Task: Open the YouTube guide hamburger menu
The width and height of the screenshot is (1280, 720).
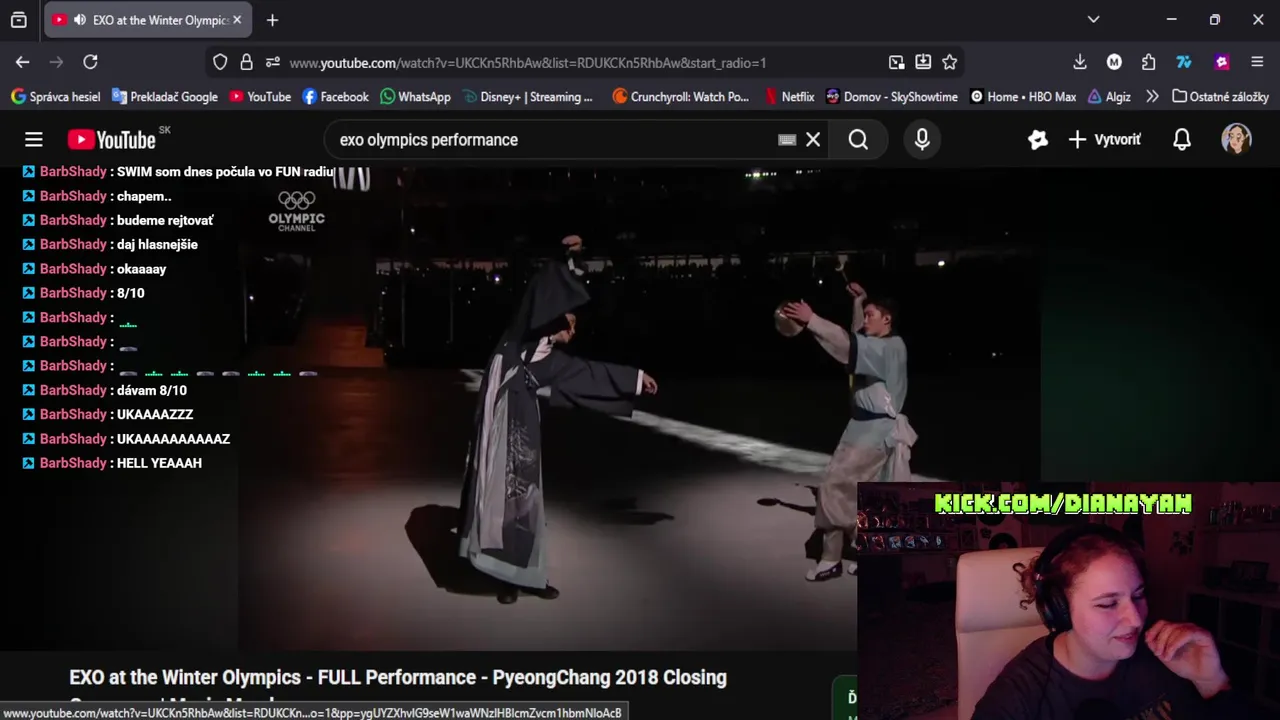Action: [34, 140]
